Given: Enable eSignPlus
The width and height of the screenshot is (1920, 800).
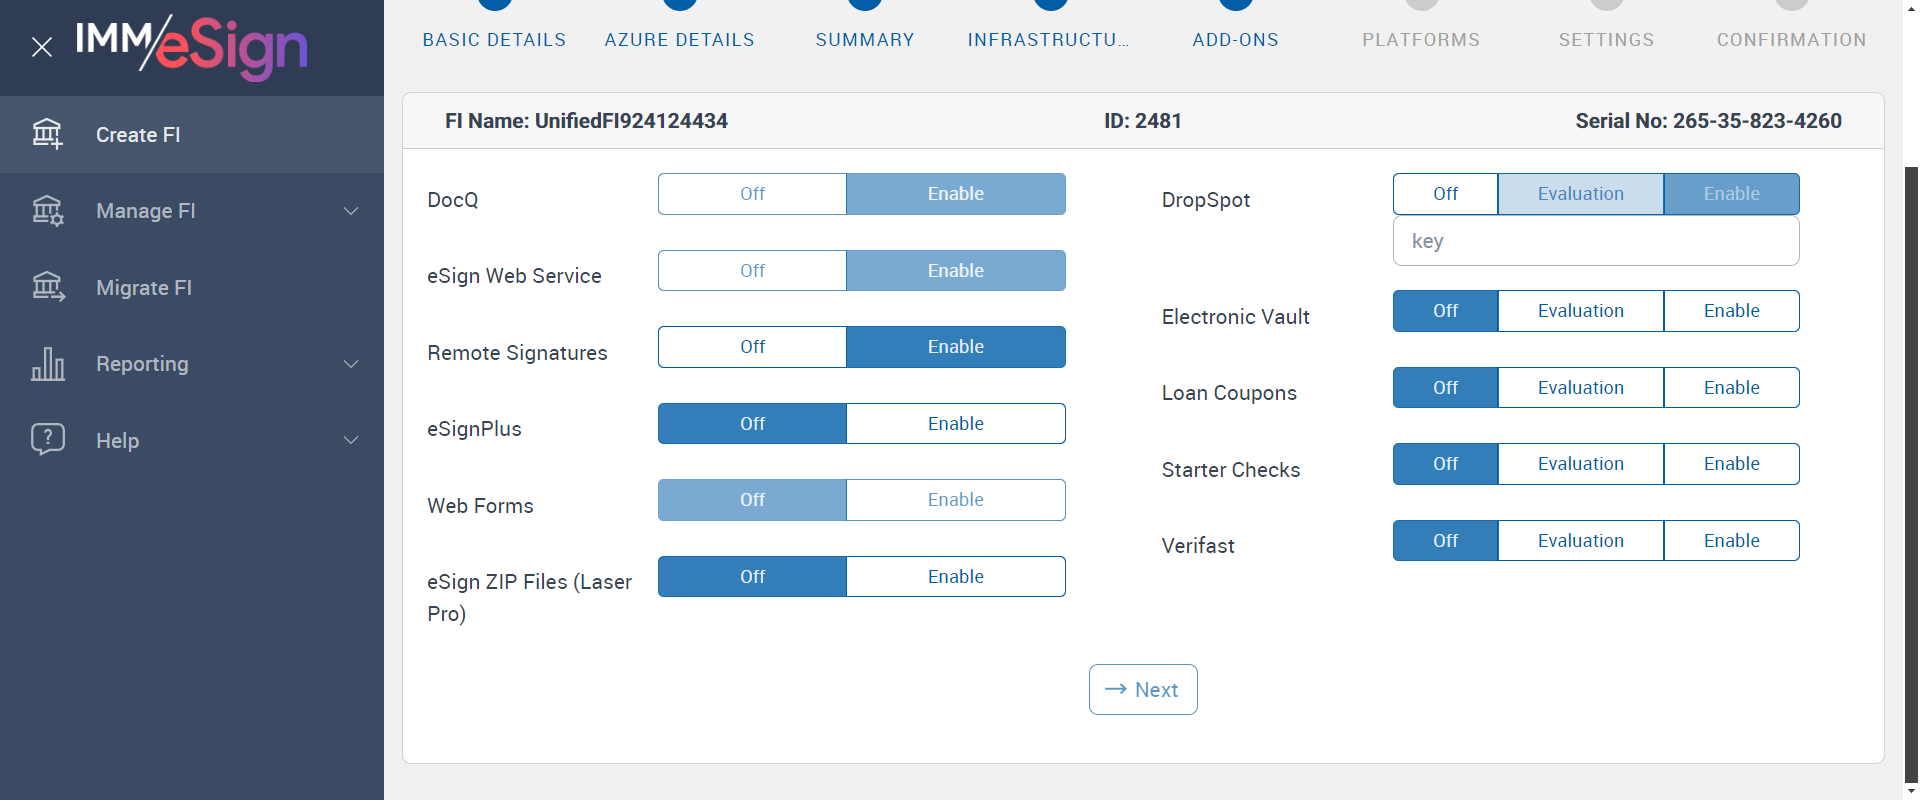Looking at the screenshot, I should [956, 424].
